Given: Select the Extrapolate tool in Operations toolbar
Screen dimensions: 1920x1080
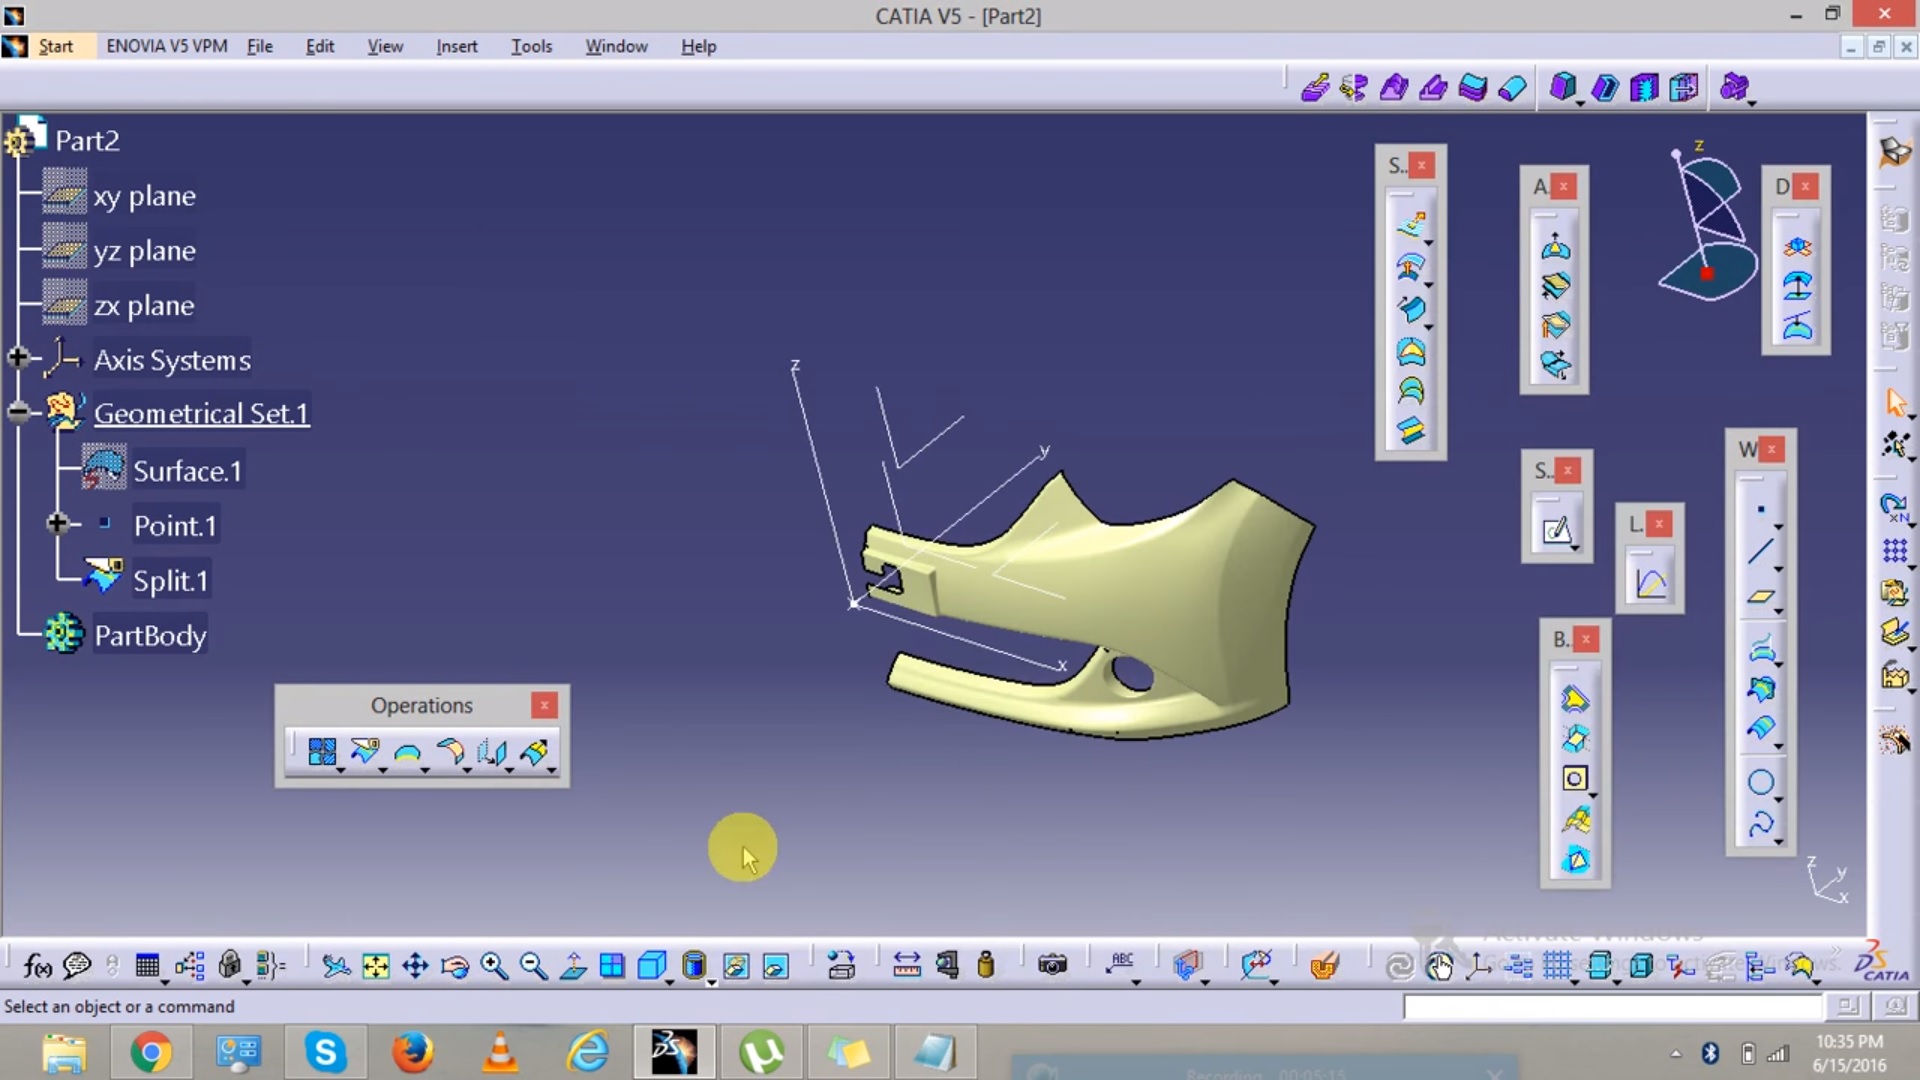Looking at the screenshot, I should click(534, 751).
